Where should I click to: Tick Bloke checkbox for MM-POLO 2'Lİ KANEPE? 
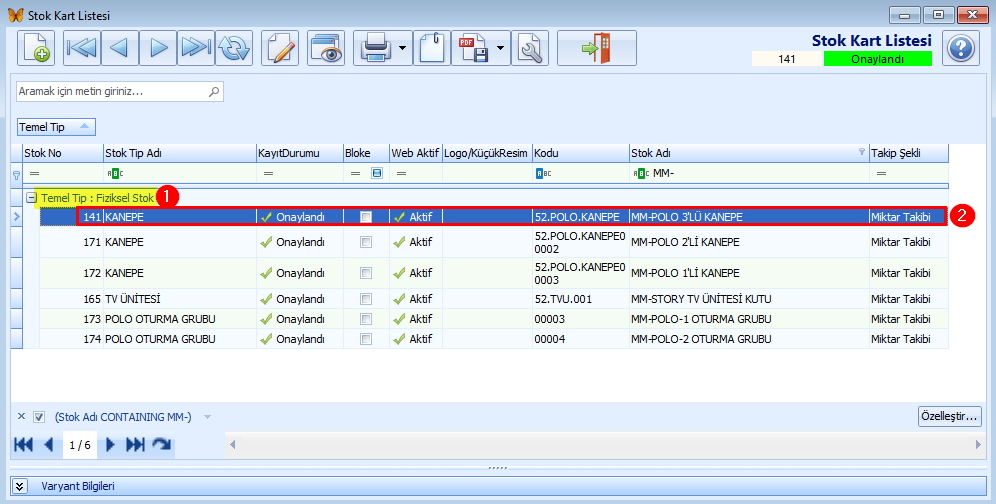(x=366, y=242)
